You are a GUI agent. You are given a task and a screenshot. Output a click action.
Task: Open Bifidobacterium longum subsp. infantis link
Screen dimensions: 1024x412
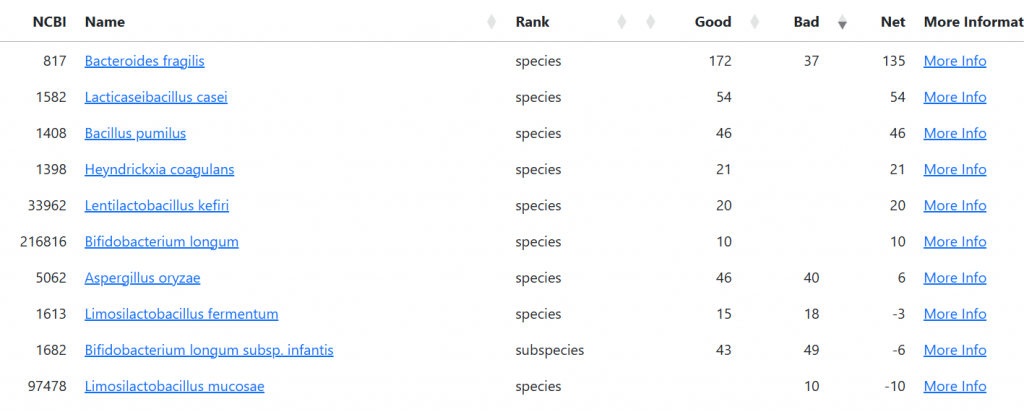click(x=209, y=350)
